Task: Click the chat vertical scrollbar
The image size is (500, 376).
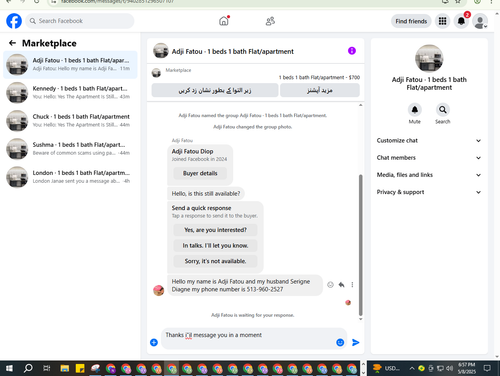Action: click(360, 245)
